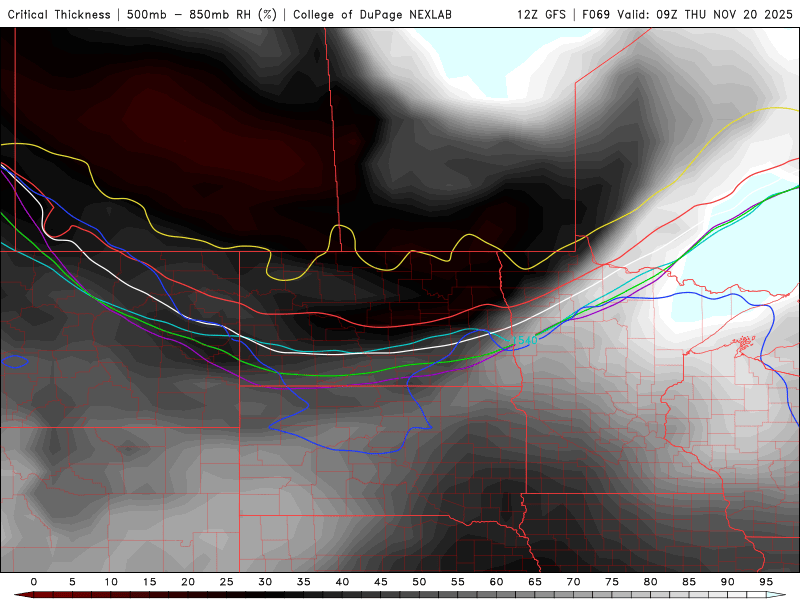Select the "500mb – 850mb RH (%)" header text
Viewport: 800px width, 600px height.
click(202, 14)
